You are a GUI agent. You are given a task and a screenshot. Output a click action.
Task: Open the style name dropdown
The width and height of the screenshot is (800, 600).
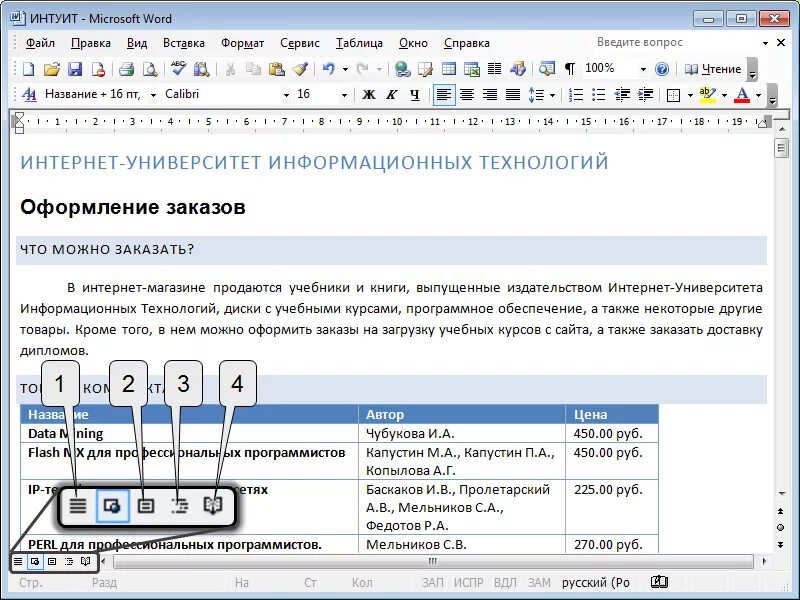click(153, 95)
